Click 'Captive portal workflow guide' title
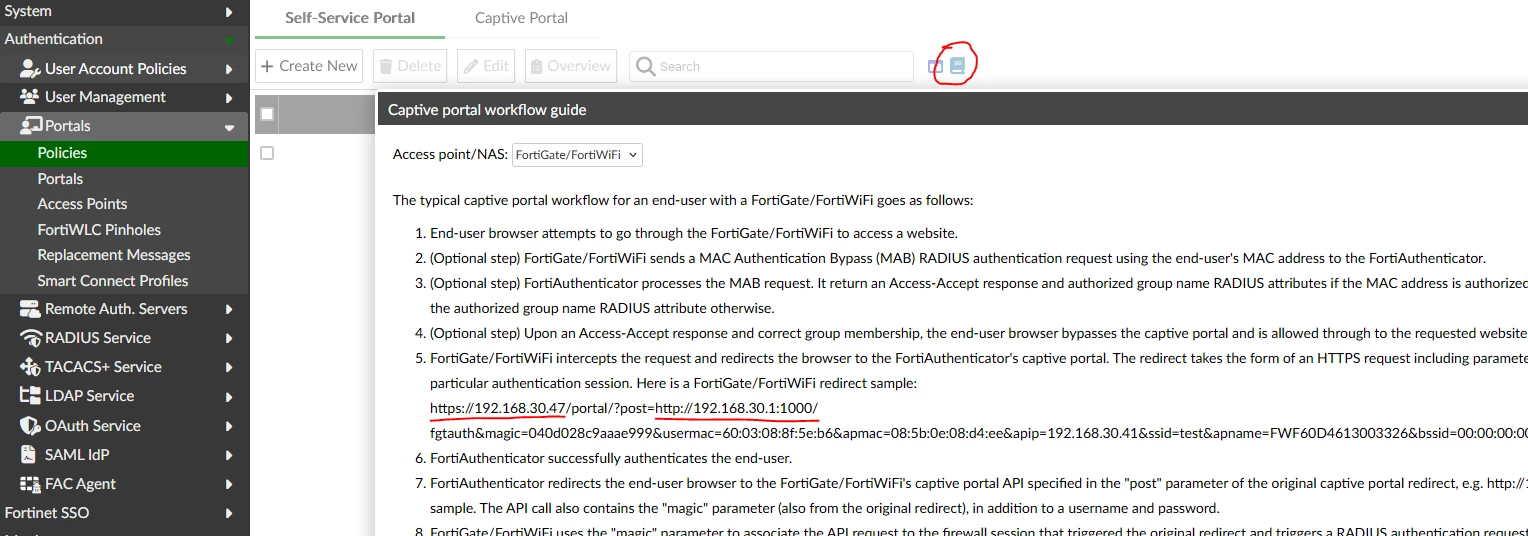 coord(487,110)
